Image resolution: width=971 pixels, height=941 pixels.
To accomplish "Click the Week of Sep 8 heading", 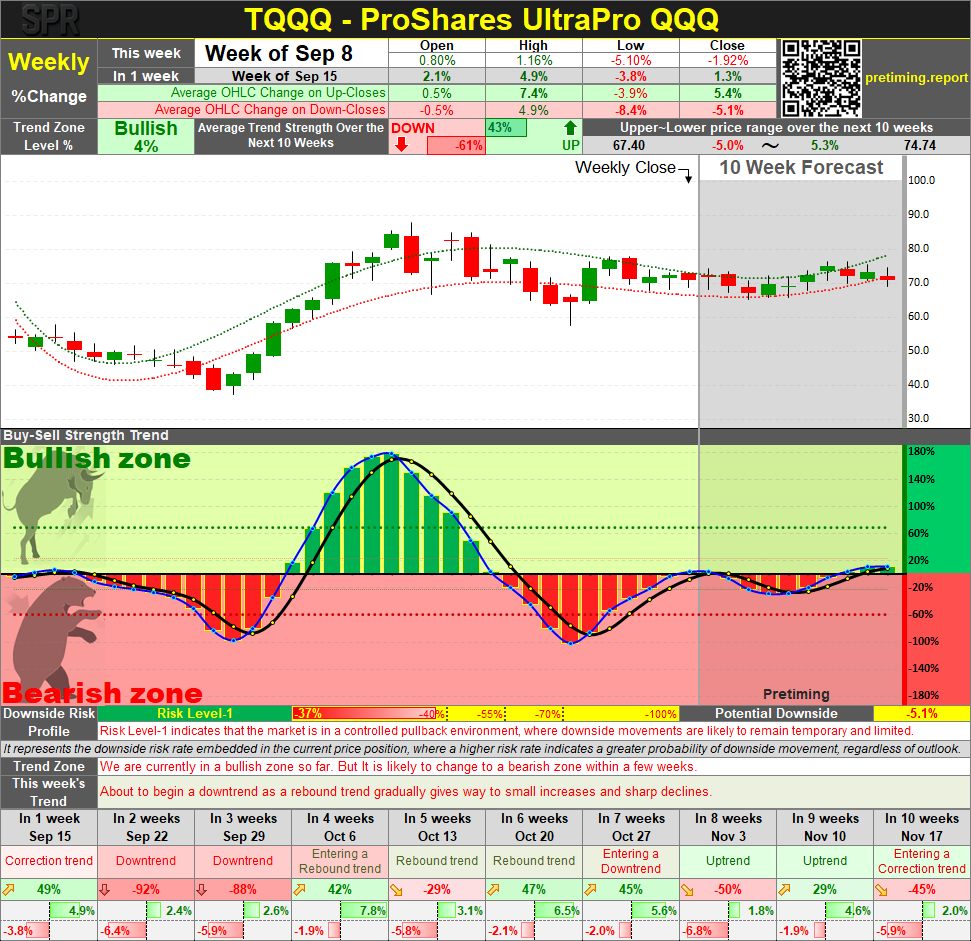I will point(279,53).
